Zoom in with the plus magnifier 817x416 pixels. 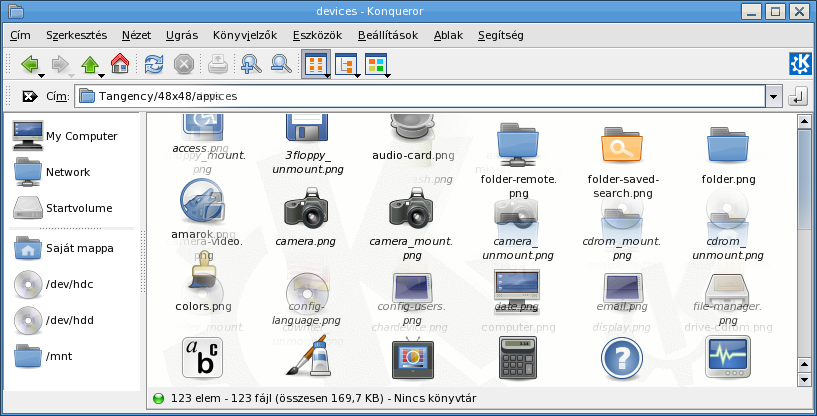pyautogui.click(x=251, y=64)
